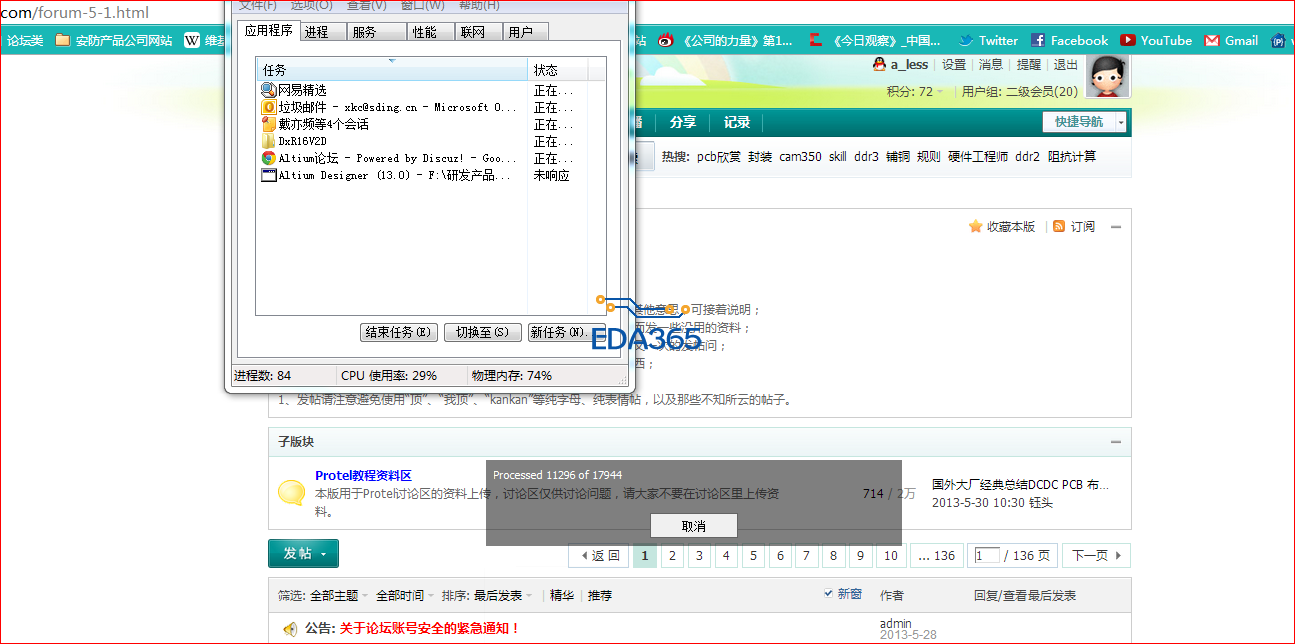Click the Gmail bookmark icon
The width and height of the screenshot is (1295, 644).
point(1212,41)
